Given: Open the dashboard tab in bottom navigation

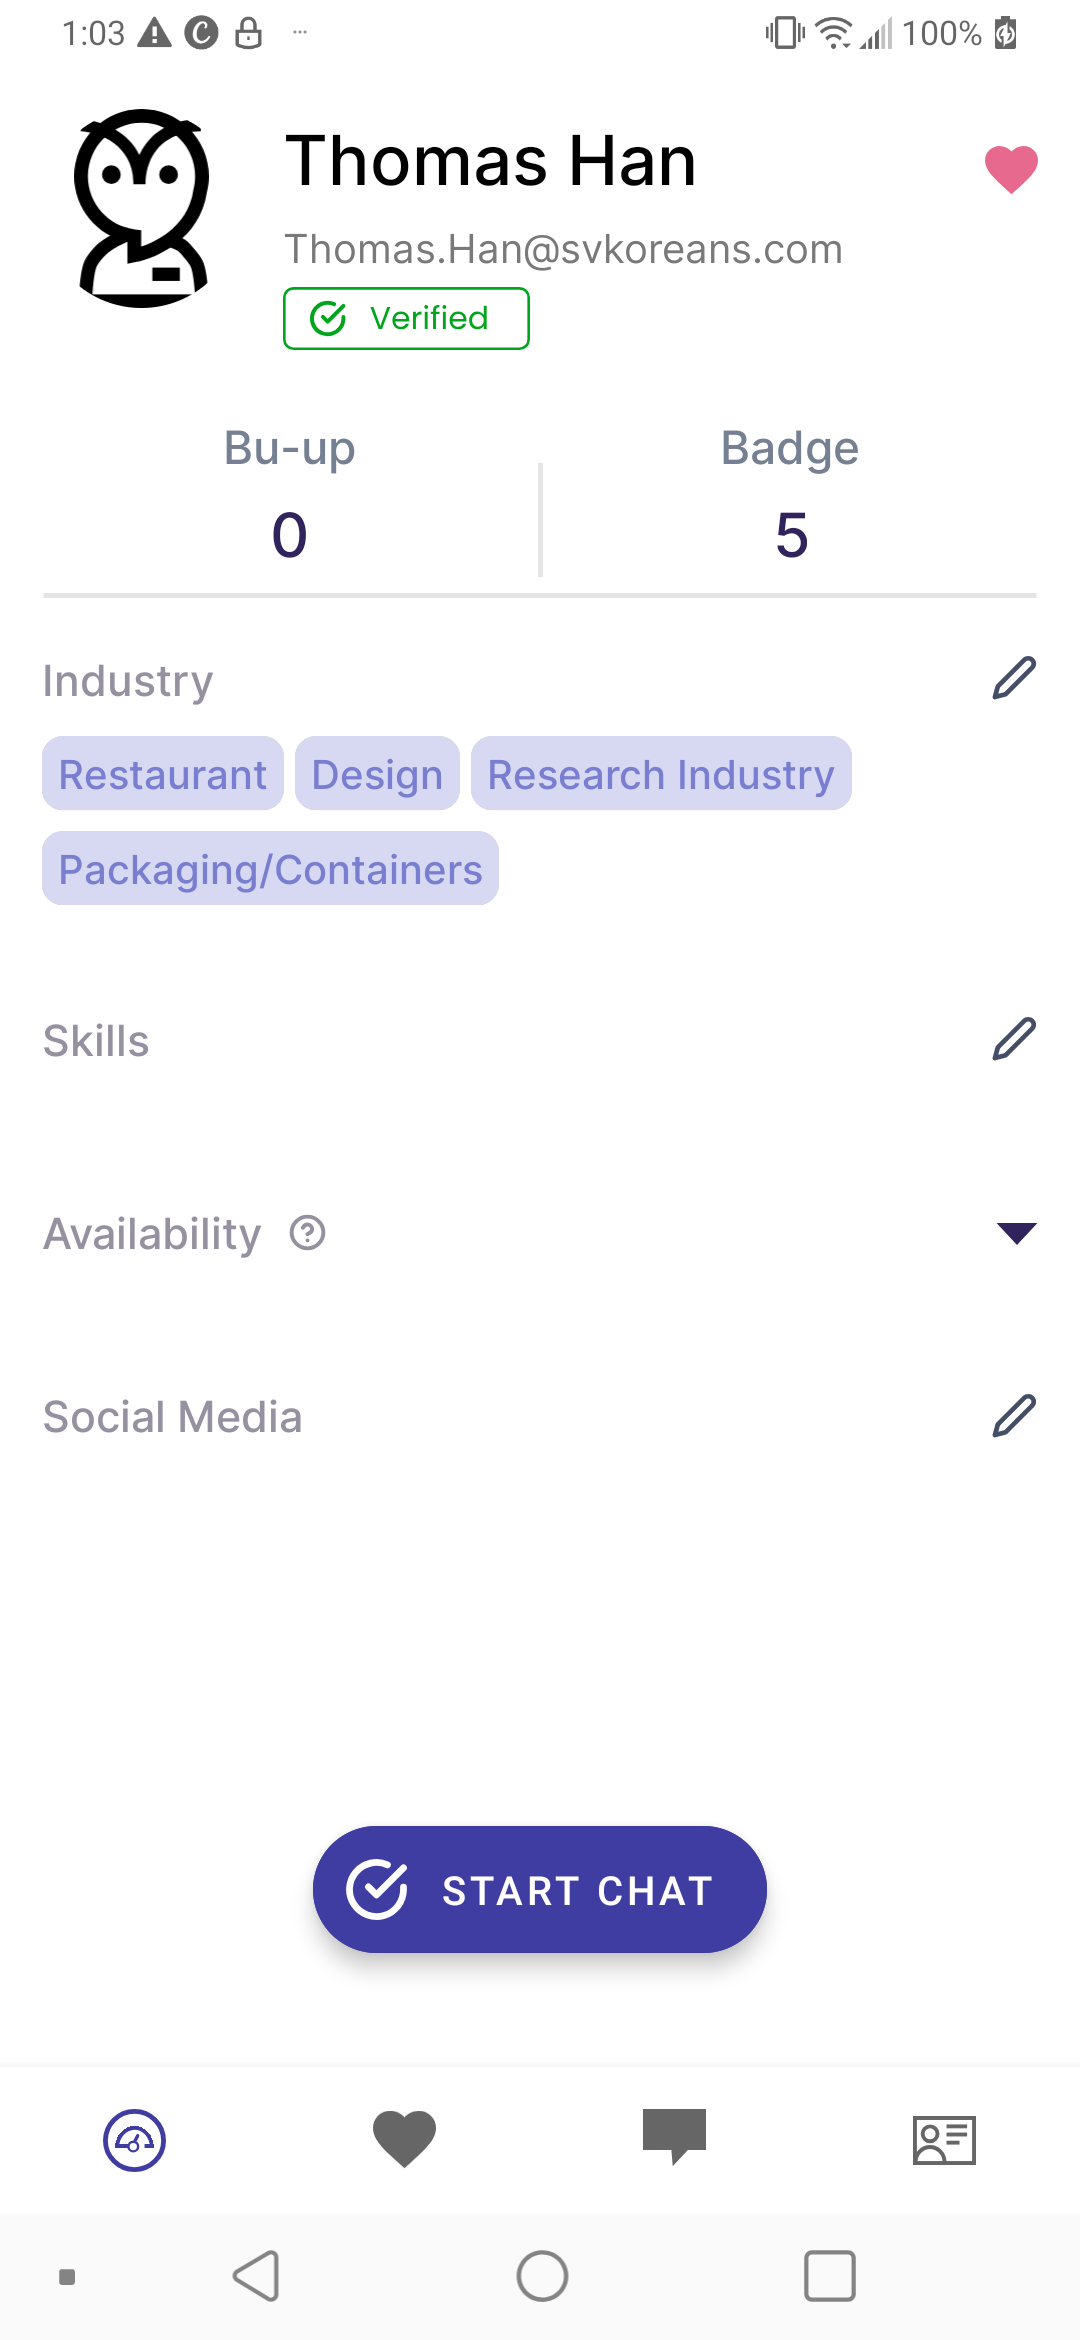Looking at the screenshot, I should (x=135, y=2140).
